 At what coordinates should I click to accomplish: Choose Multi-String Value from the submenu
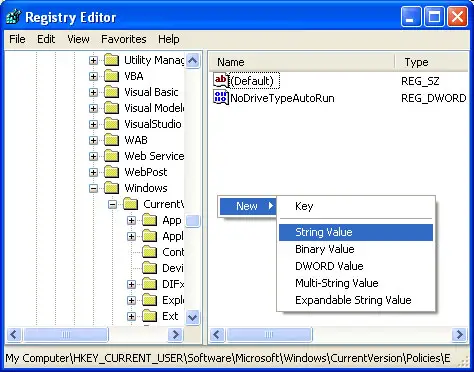pyautogui.click(x=356, y=283)
